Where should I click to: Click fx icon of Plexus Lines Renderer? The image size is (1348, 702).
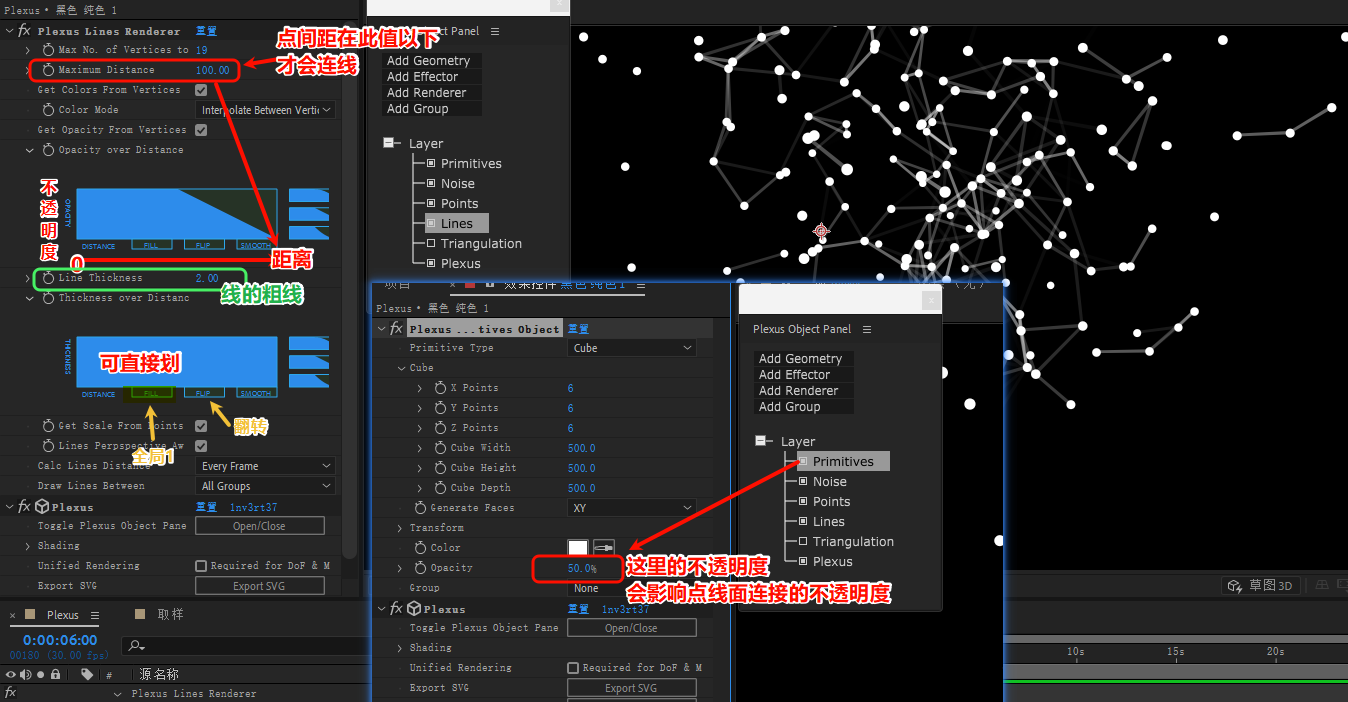click(x=24, y=31)
